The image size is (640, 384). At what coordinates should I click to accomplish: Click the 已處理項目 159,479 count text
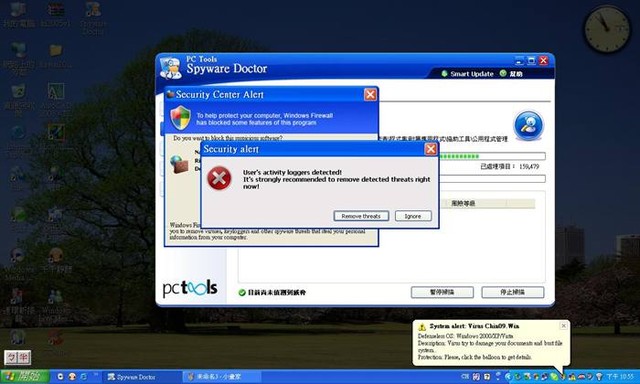coord(509,166)
